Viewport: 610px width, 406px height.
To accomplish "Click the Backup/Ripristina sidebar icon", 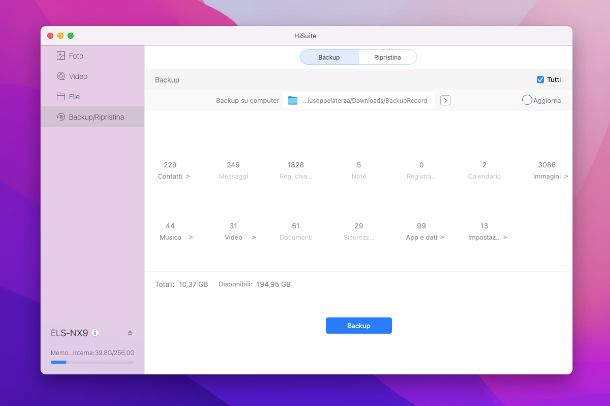I will [x=61, y=117].
